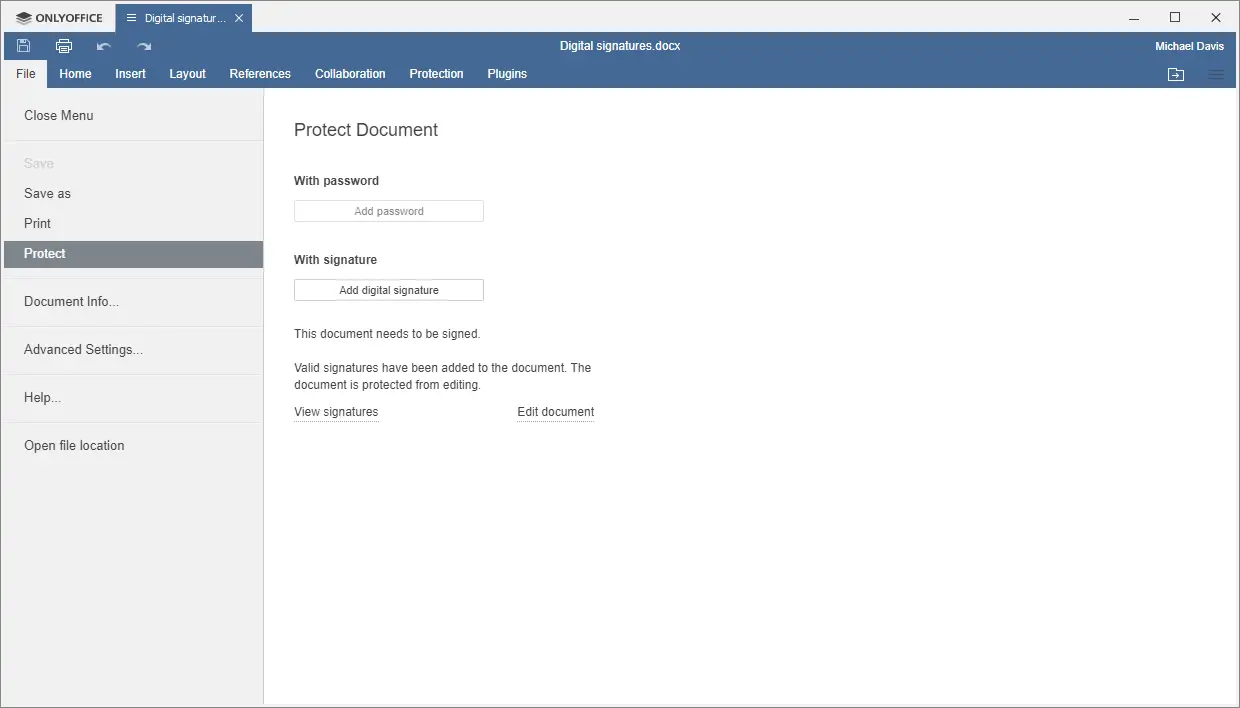1240x708 pixels.
Task: Select Save as from the sidebar
Action: click(47, 193)
